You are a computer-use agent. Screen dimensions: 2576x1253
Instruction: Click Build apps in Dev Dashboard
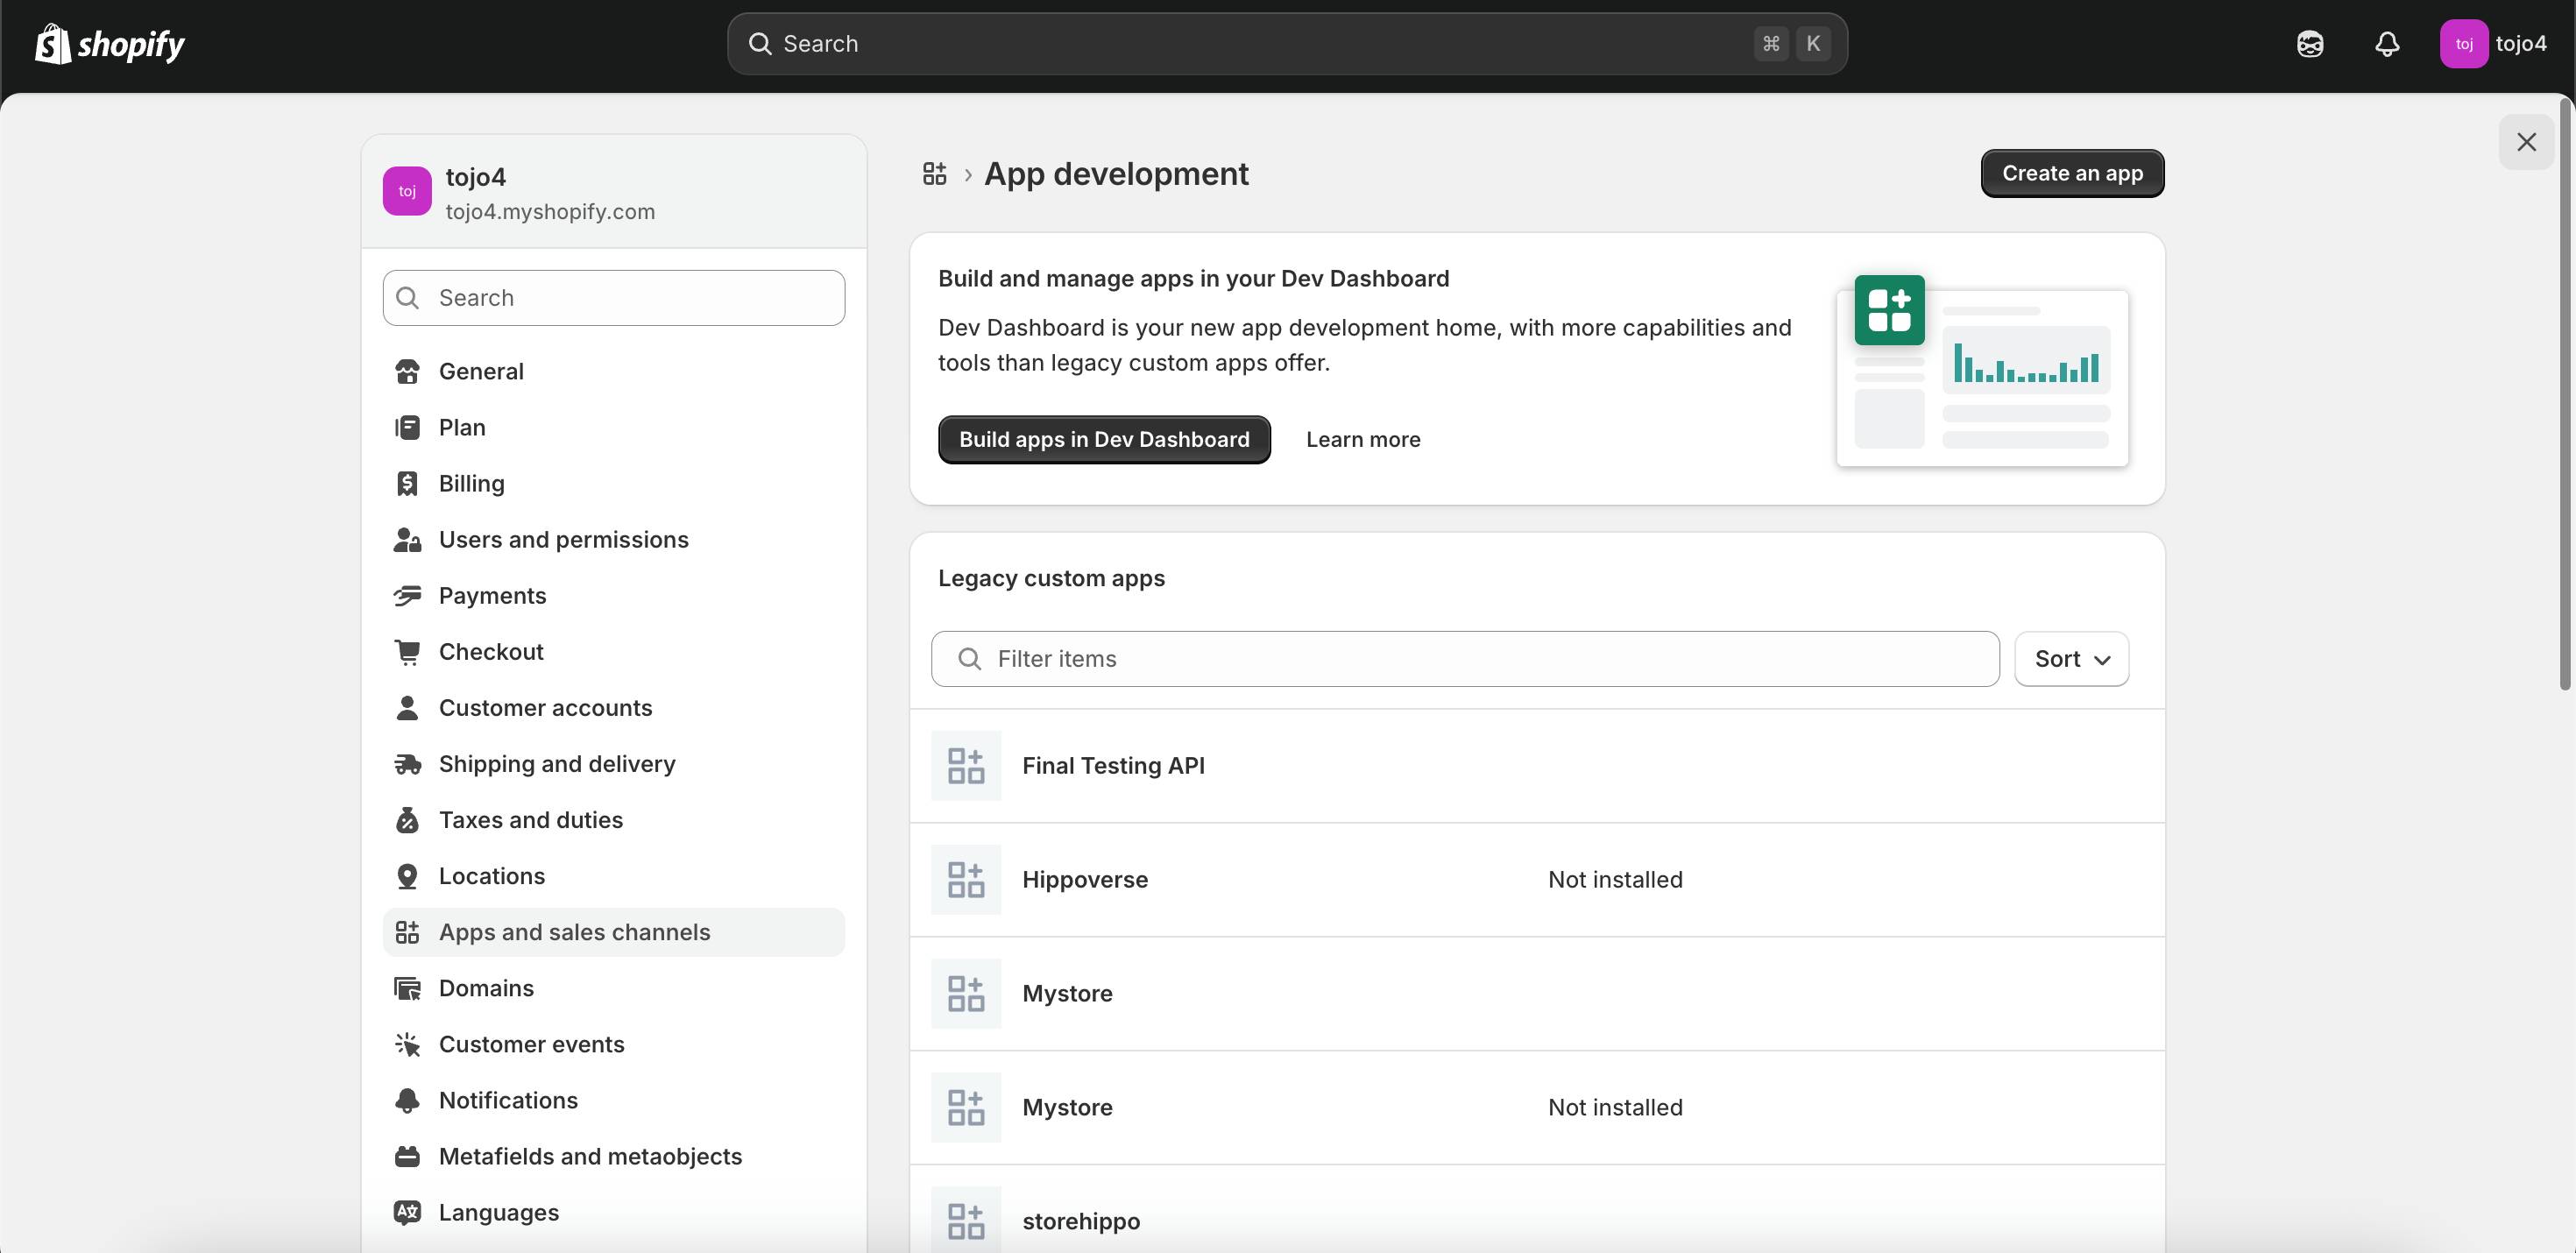coord(1103,440)
